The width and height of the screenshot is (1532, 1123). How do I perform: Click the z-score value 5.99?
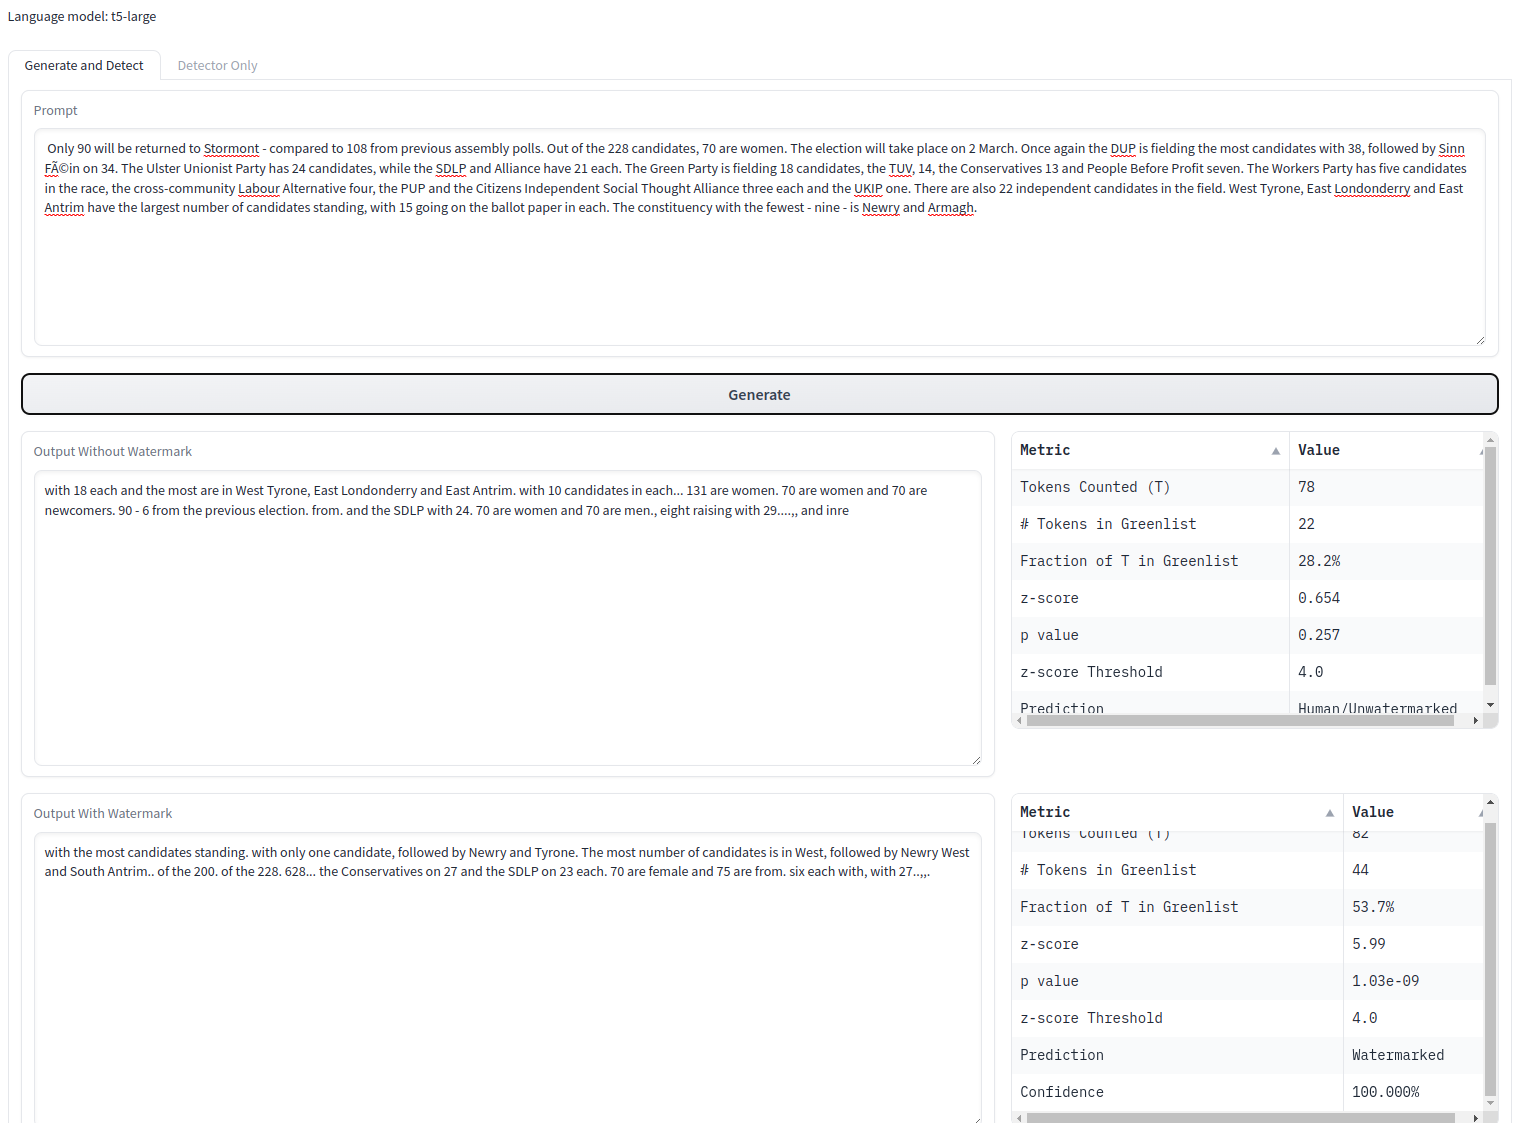(x=1369, y=944)
